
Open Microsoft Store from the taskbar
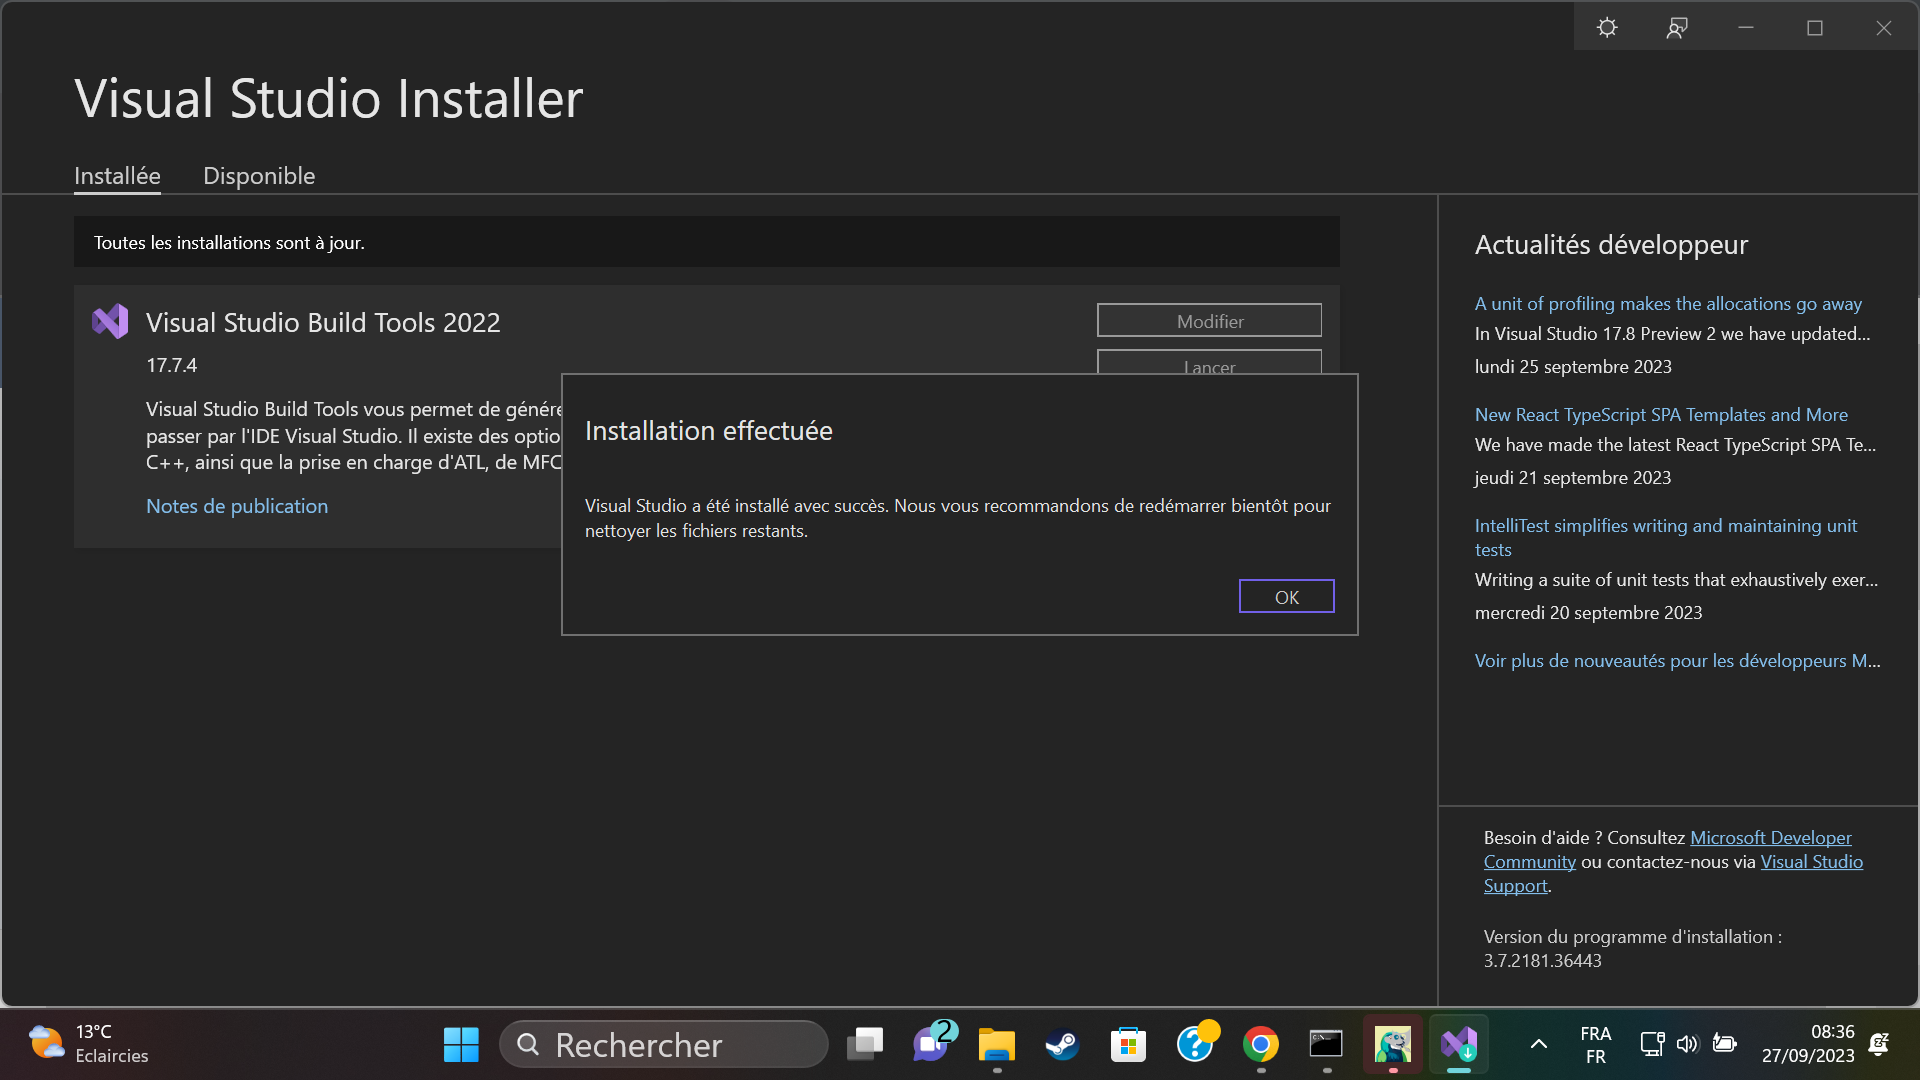[1128, 1045]
